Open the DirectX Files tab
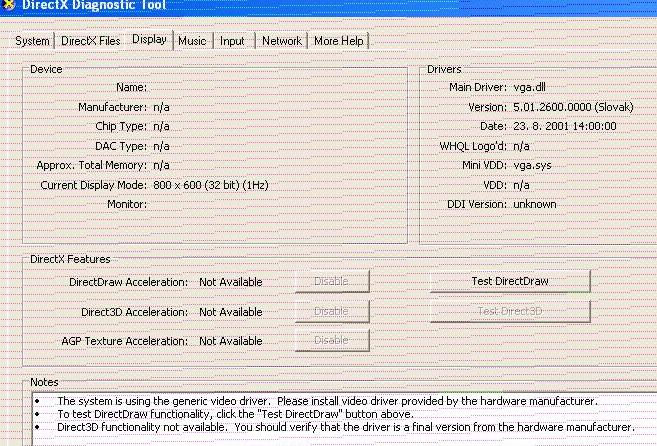The width and height of the screenshot is (657, 446). click(x=91, y=41)
